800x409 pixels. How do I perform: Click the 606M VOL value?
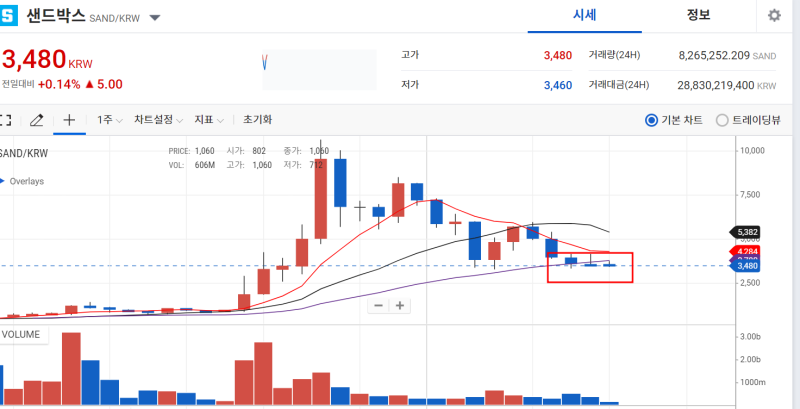click(x=205, y=165)
